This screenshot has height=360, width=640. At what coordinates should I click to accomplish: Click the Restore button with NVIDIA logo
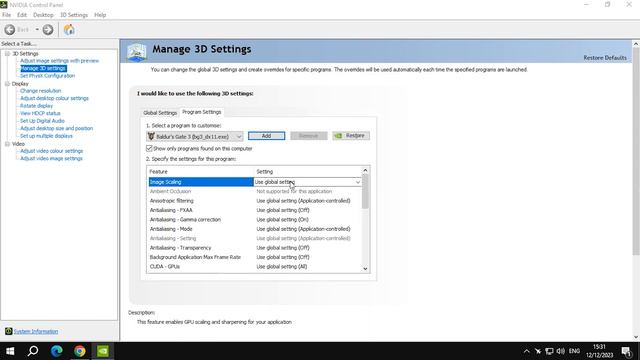[351, 136]
